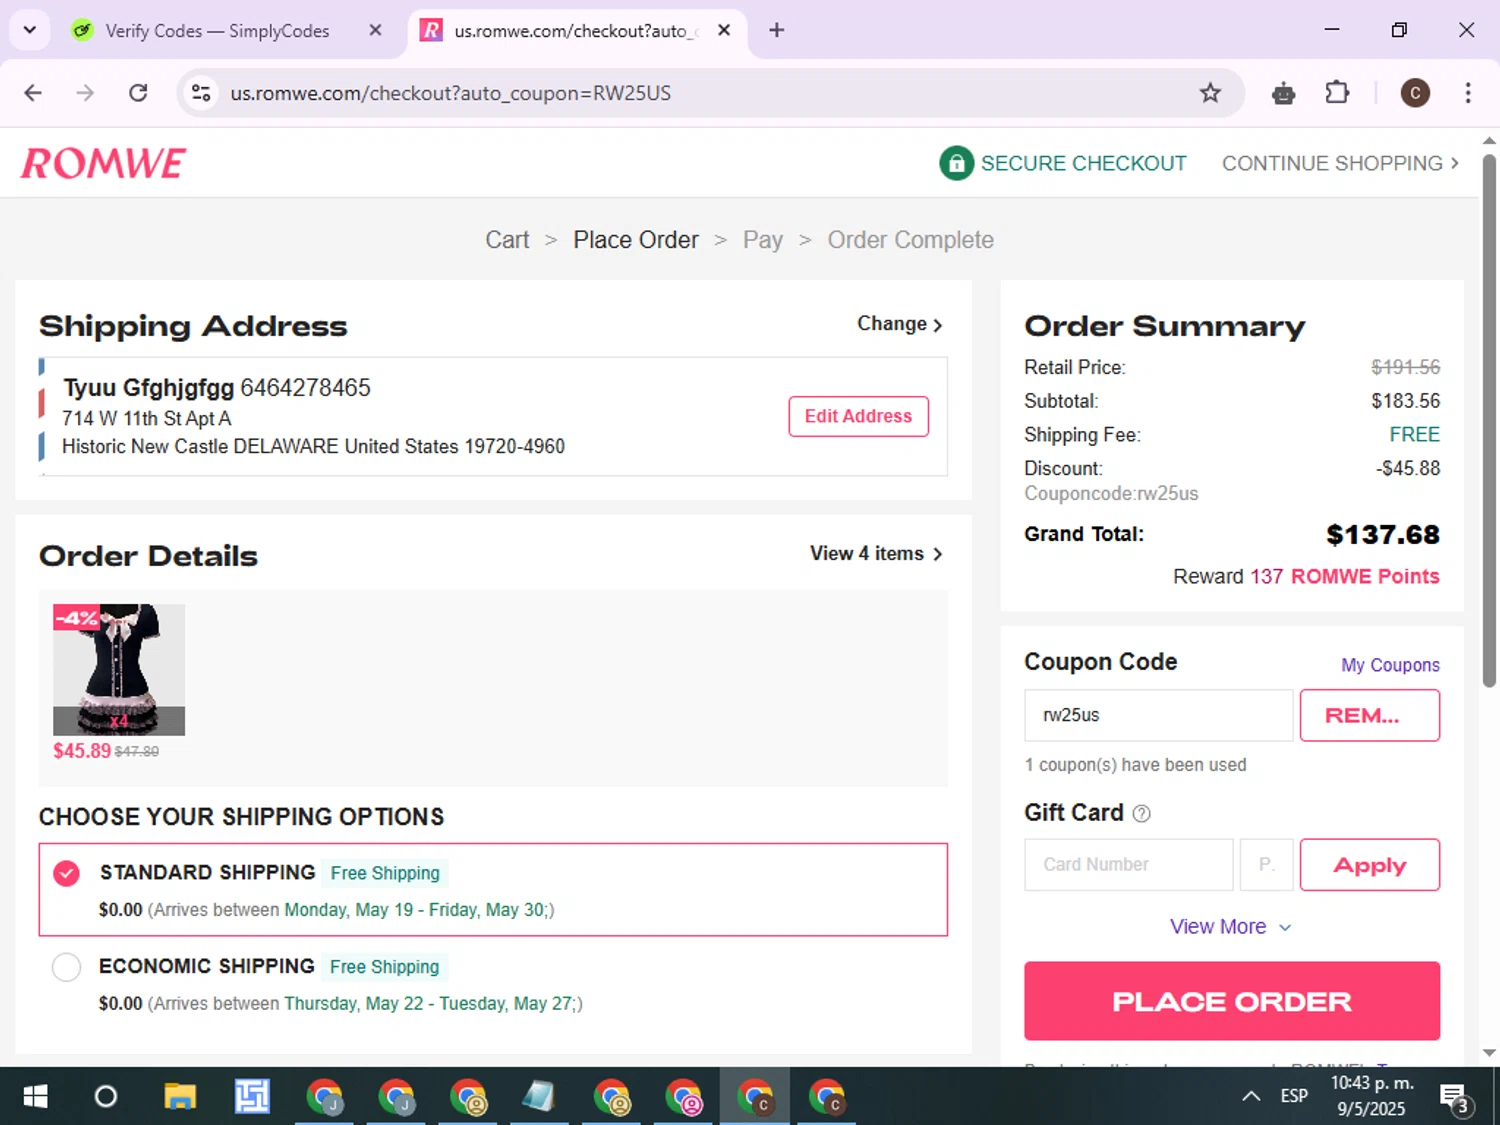Open the robot extension icon in toolbar
This screenshot has height=1125, width=1500.
(1283, 94)
